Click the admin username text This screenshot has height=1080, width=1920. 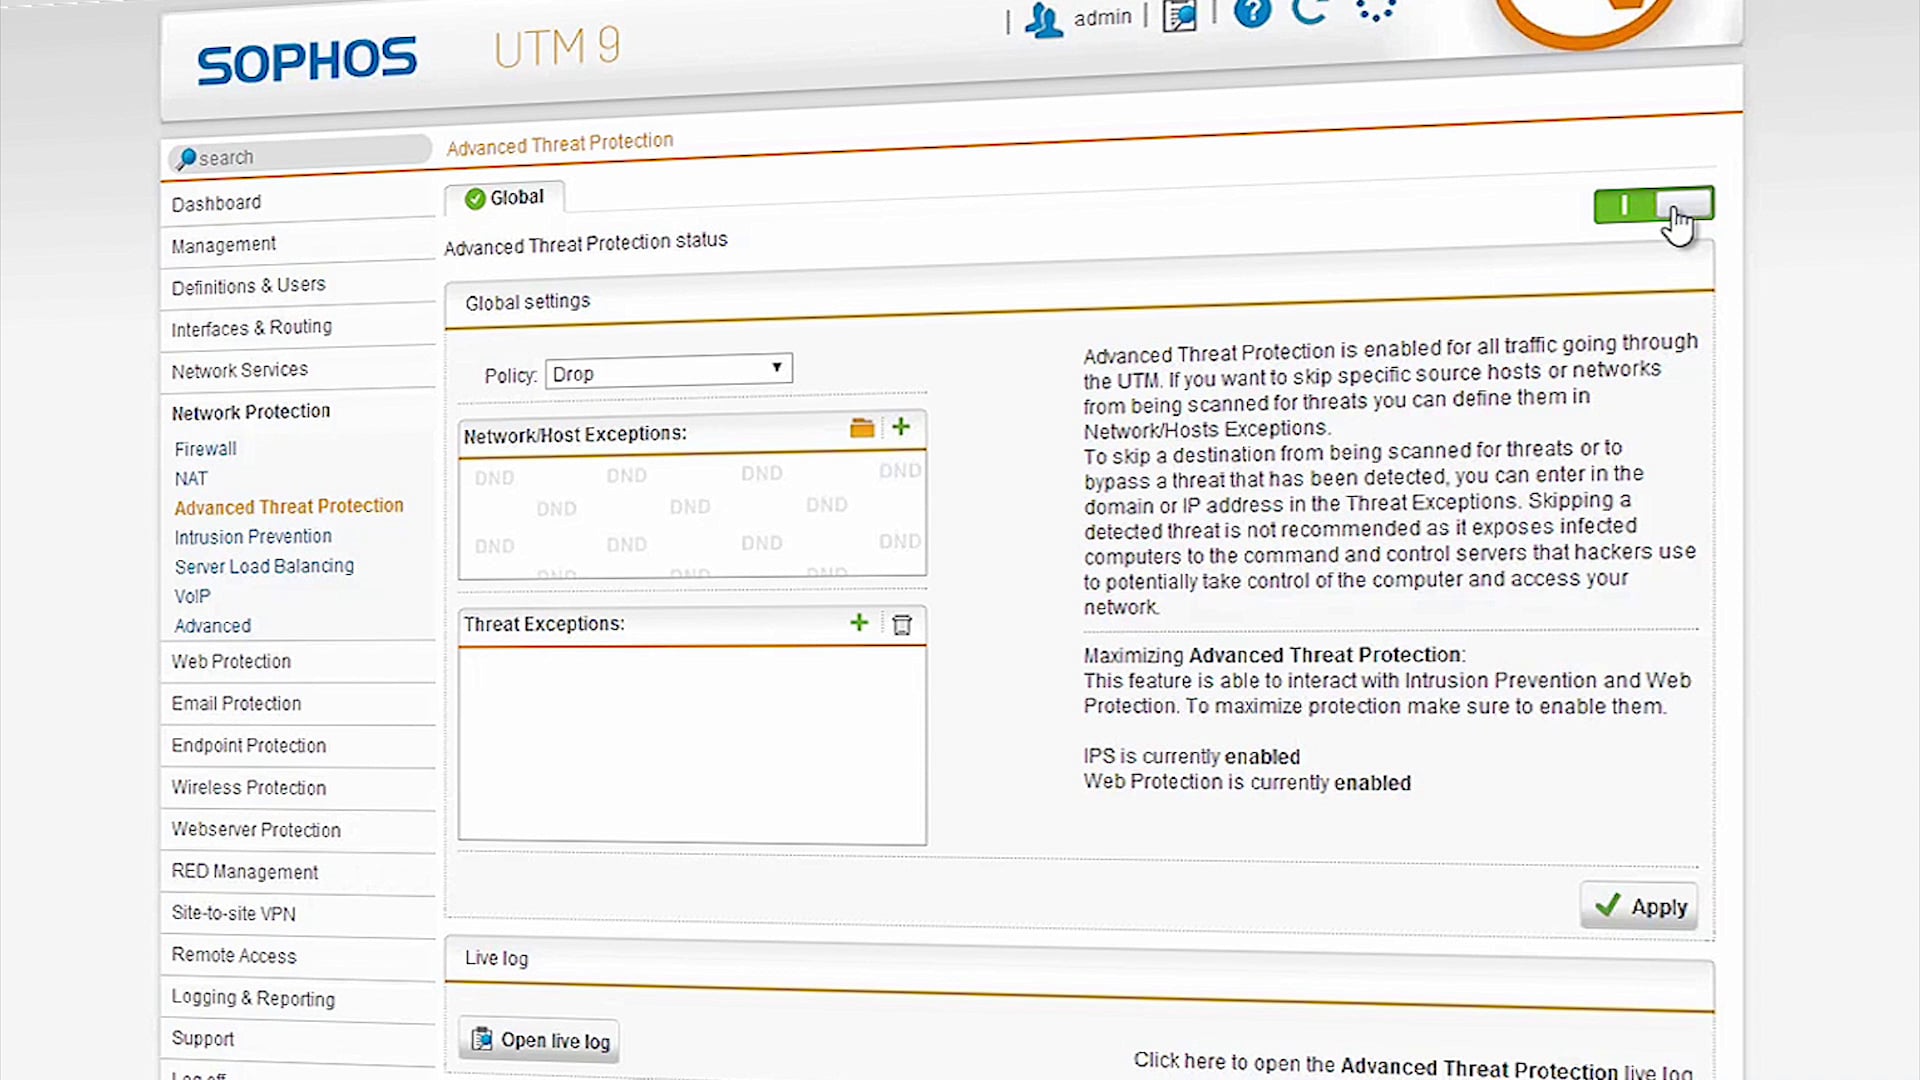1102,18
